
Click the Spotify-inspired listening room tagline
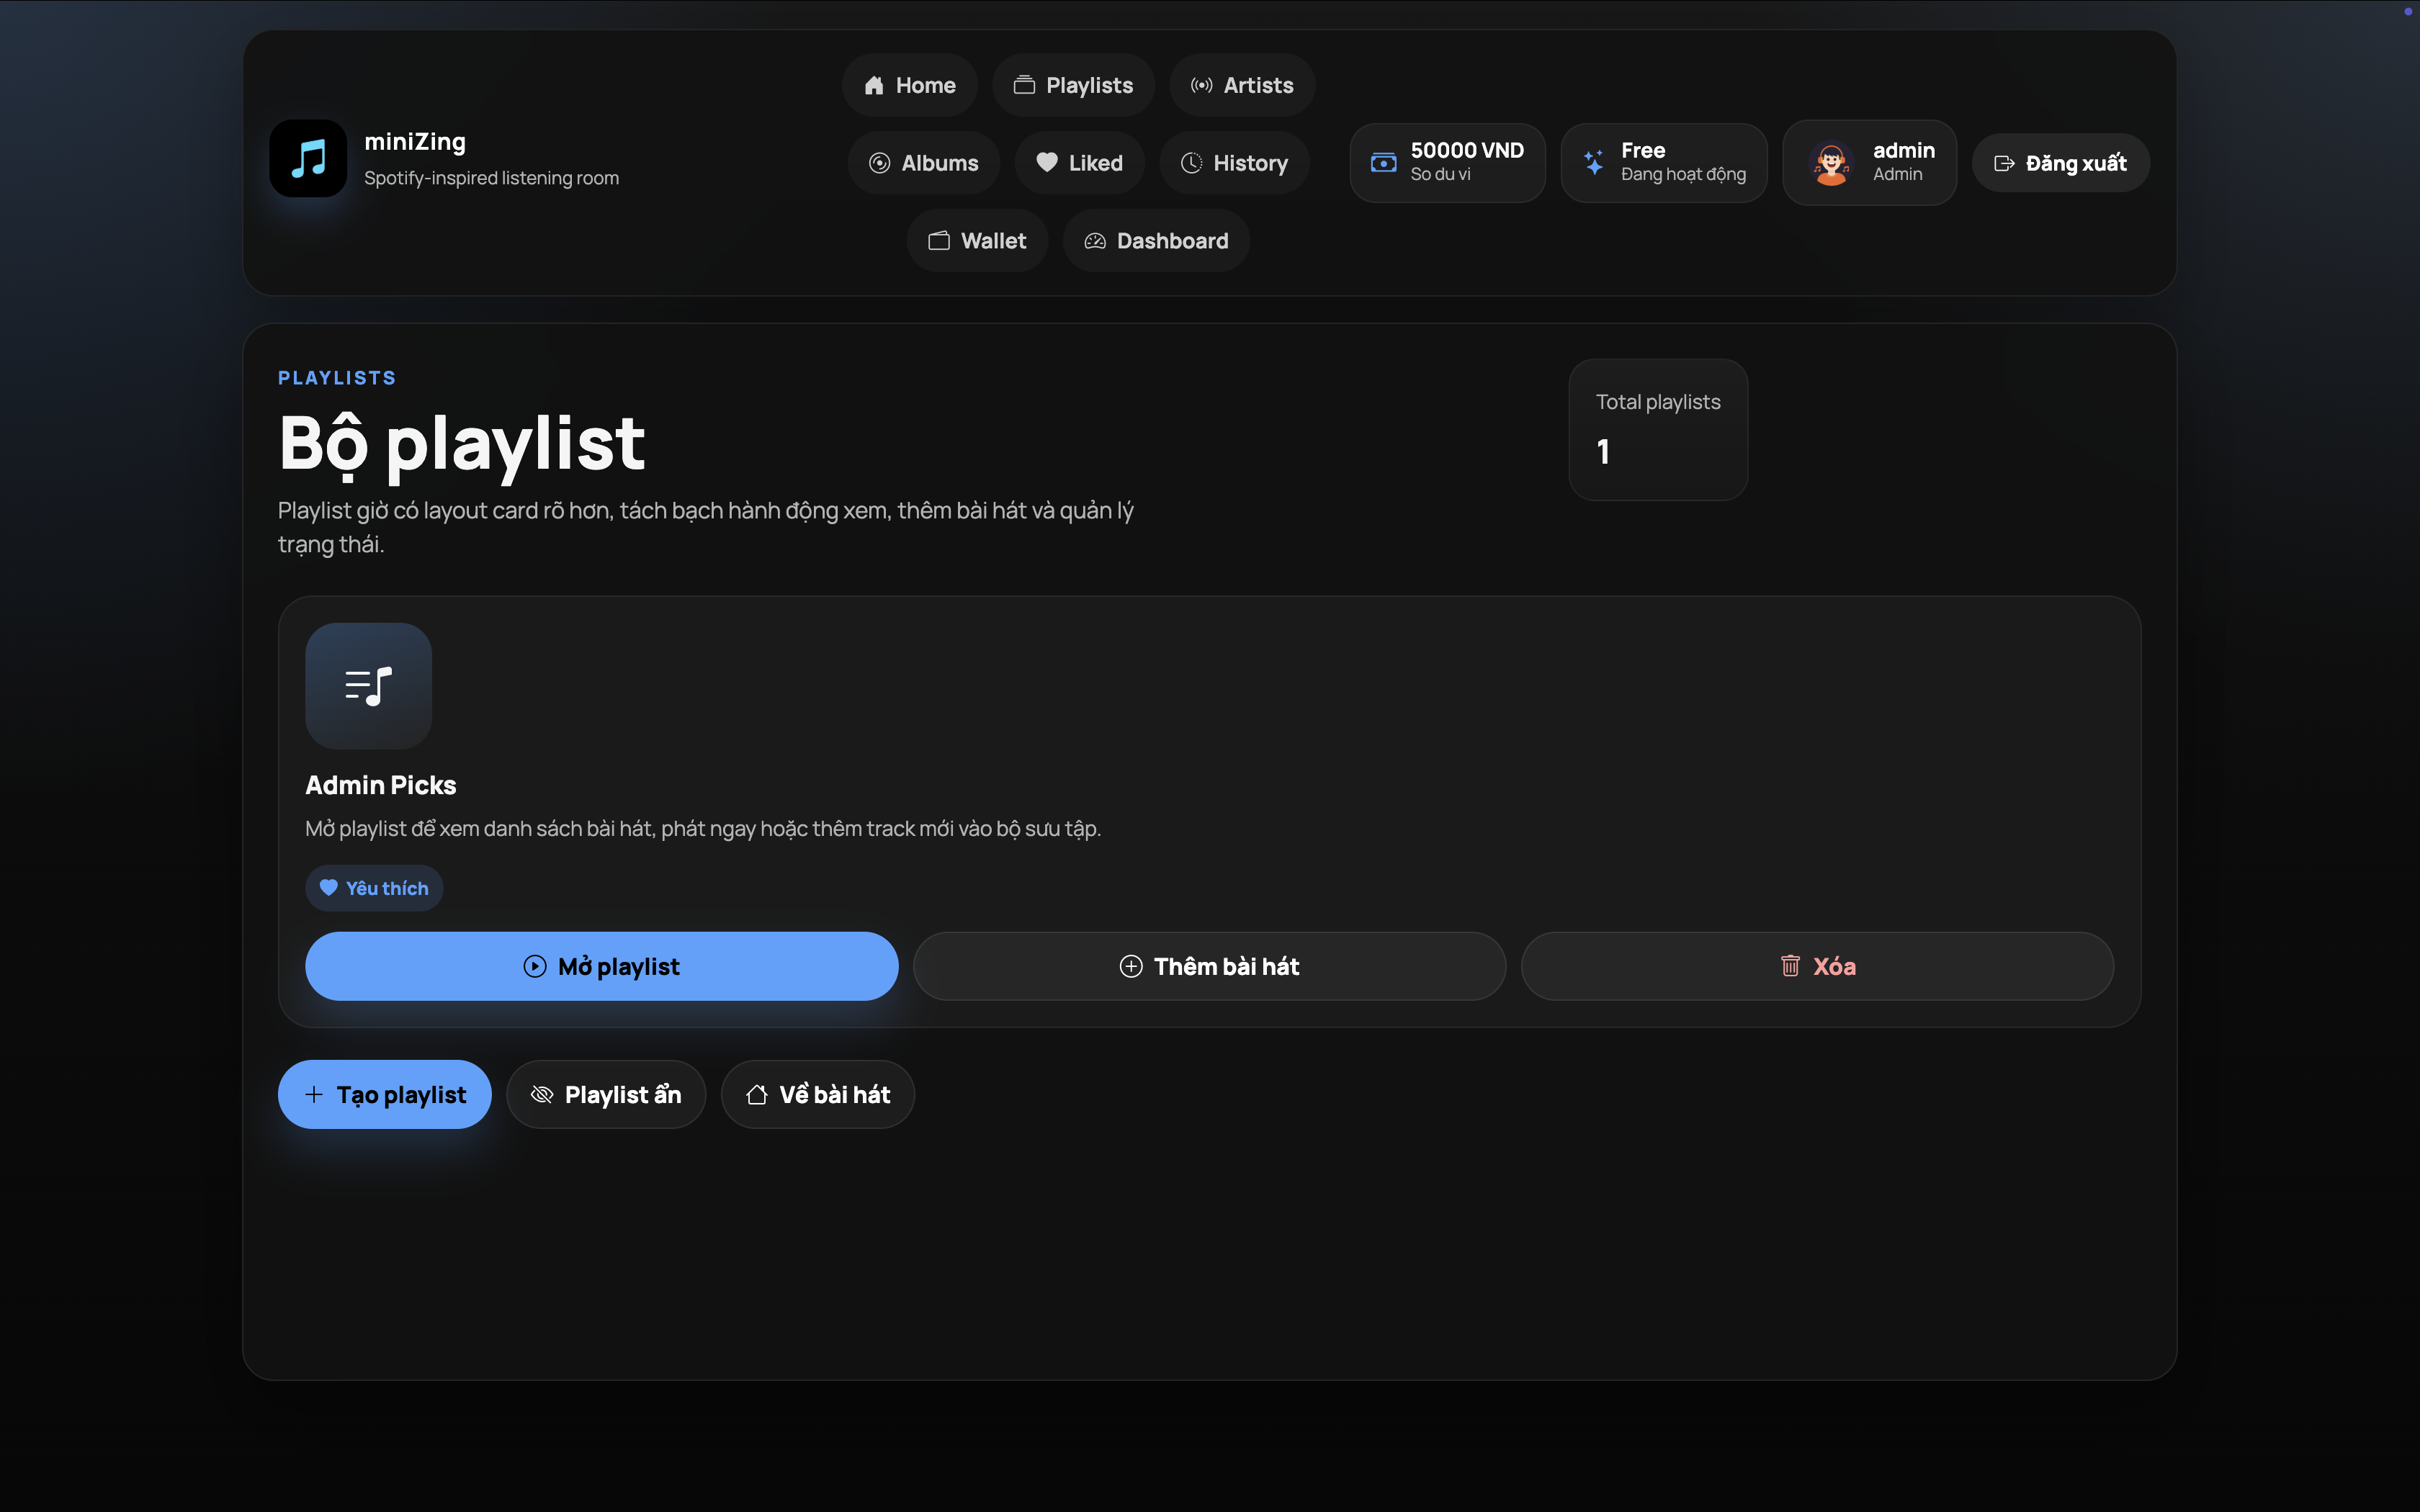click(491, 178)
